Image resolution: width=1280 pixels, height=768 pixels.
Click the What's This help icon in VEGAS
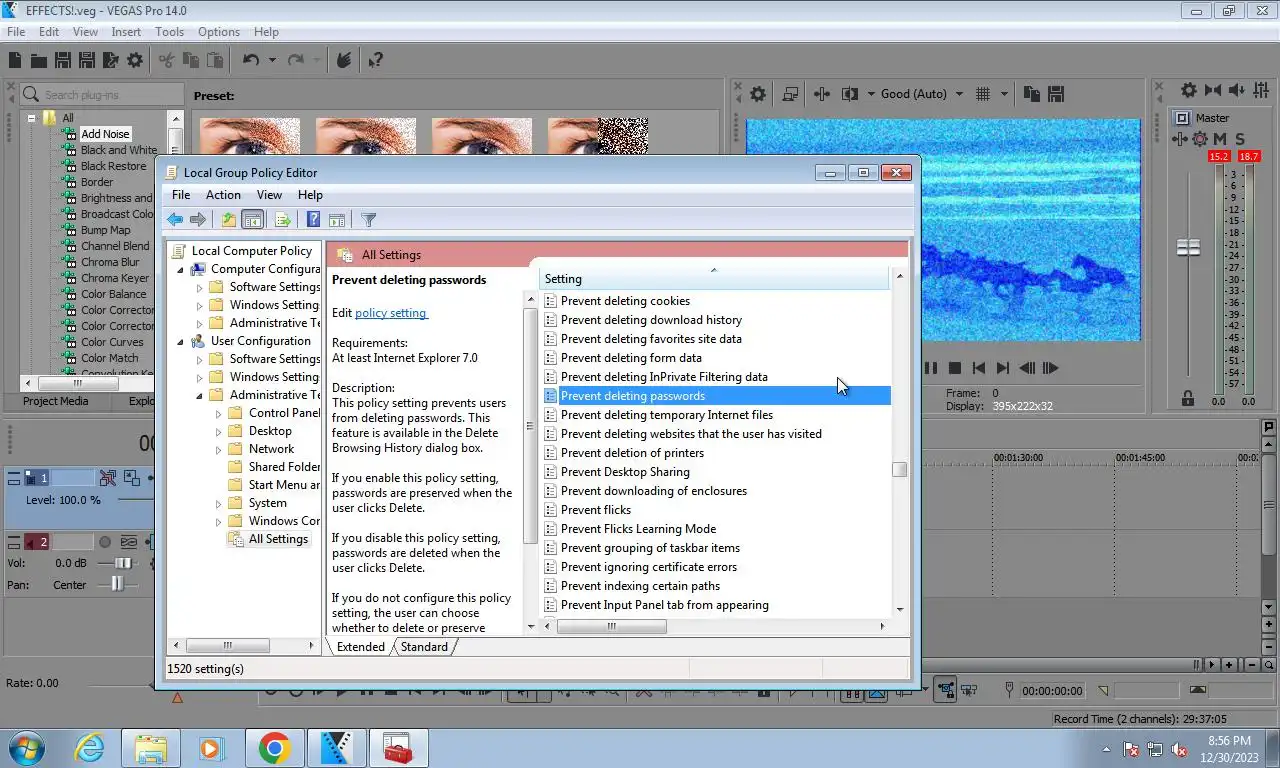[375, 60]
